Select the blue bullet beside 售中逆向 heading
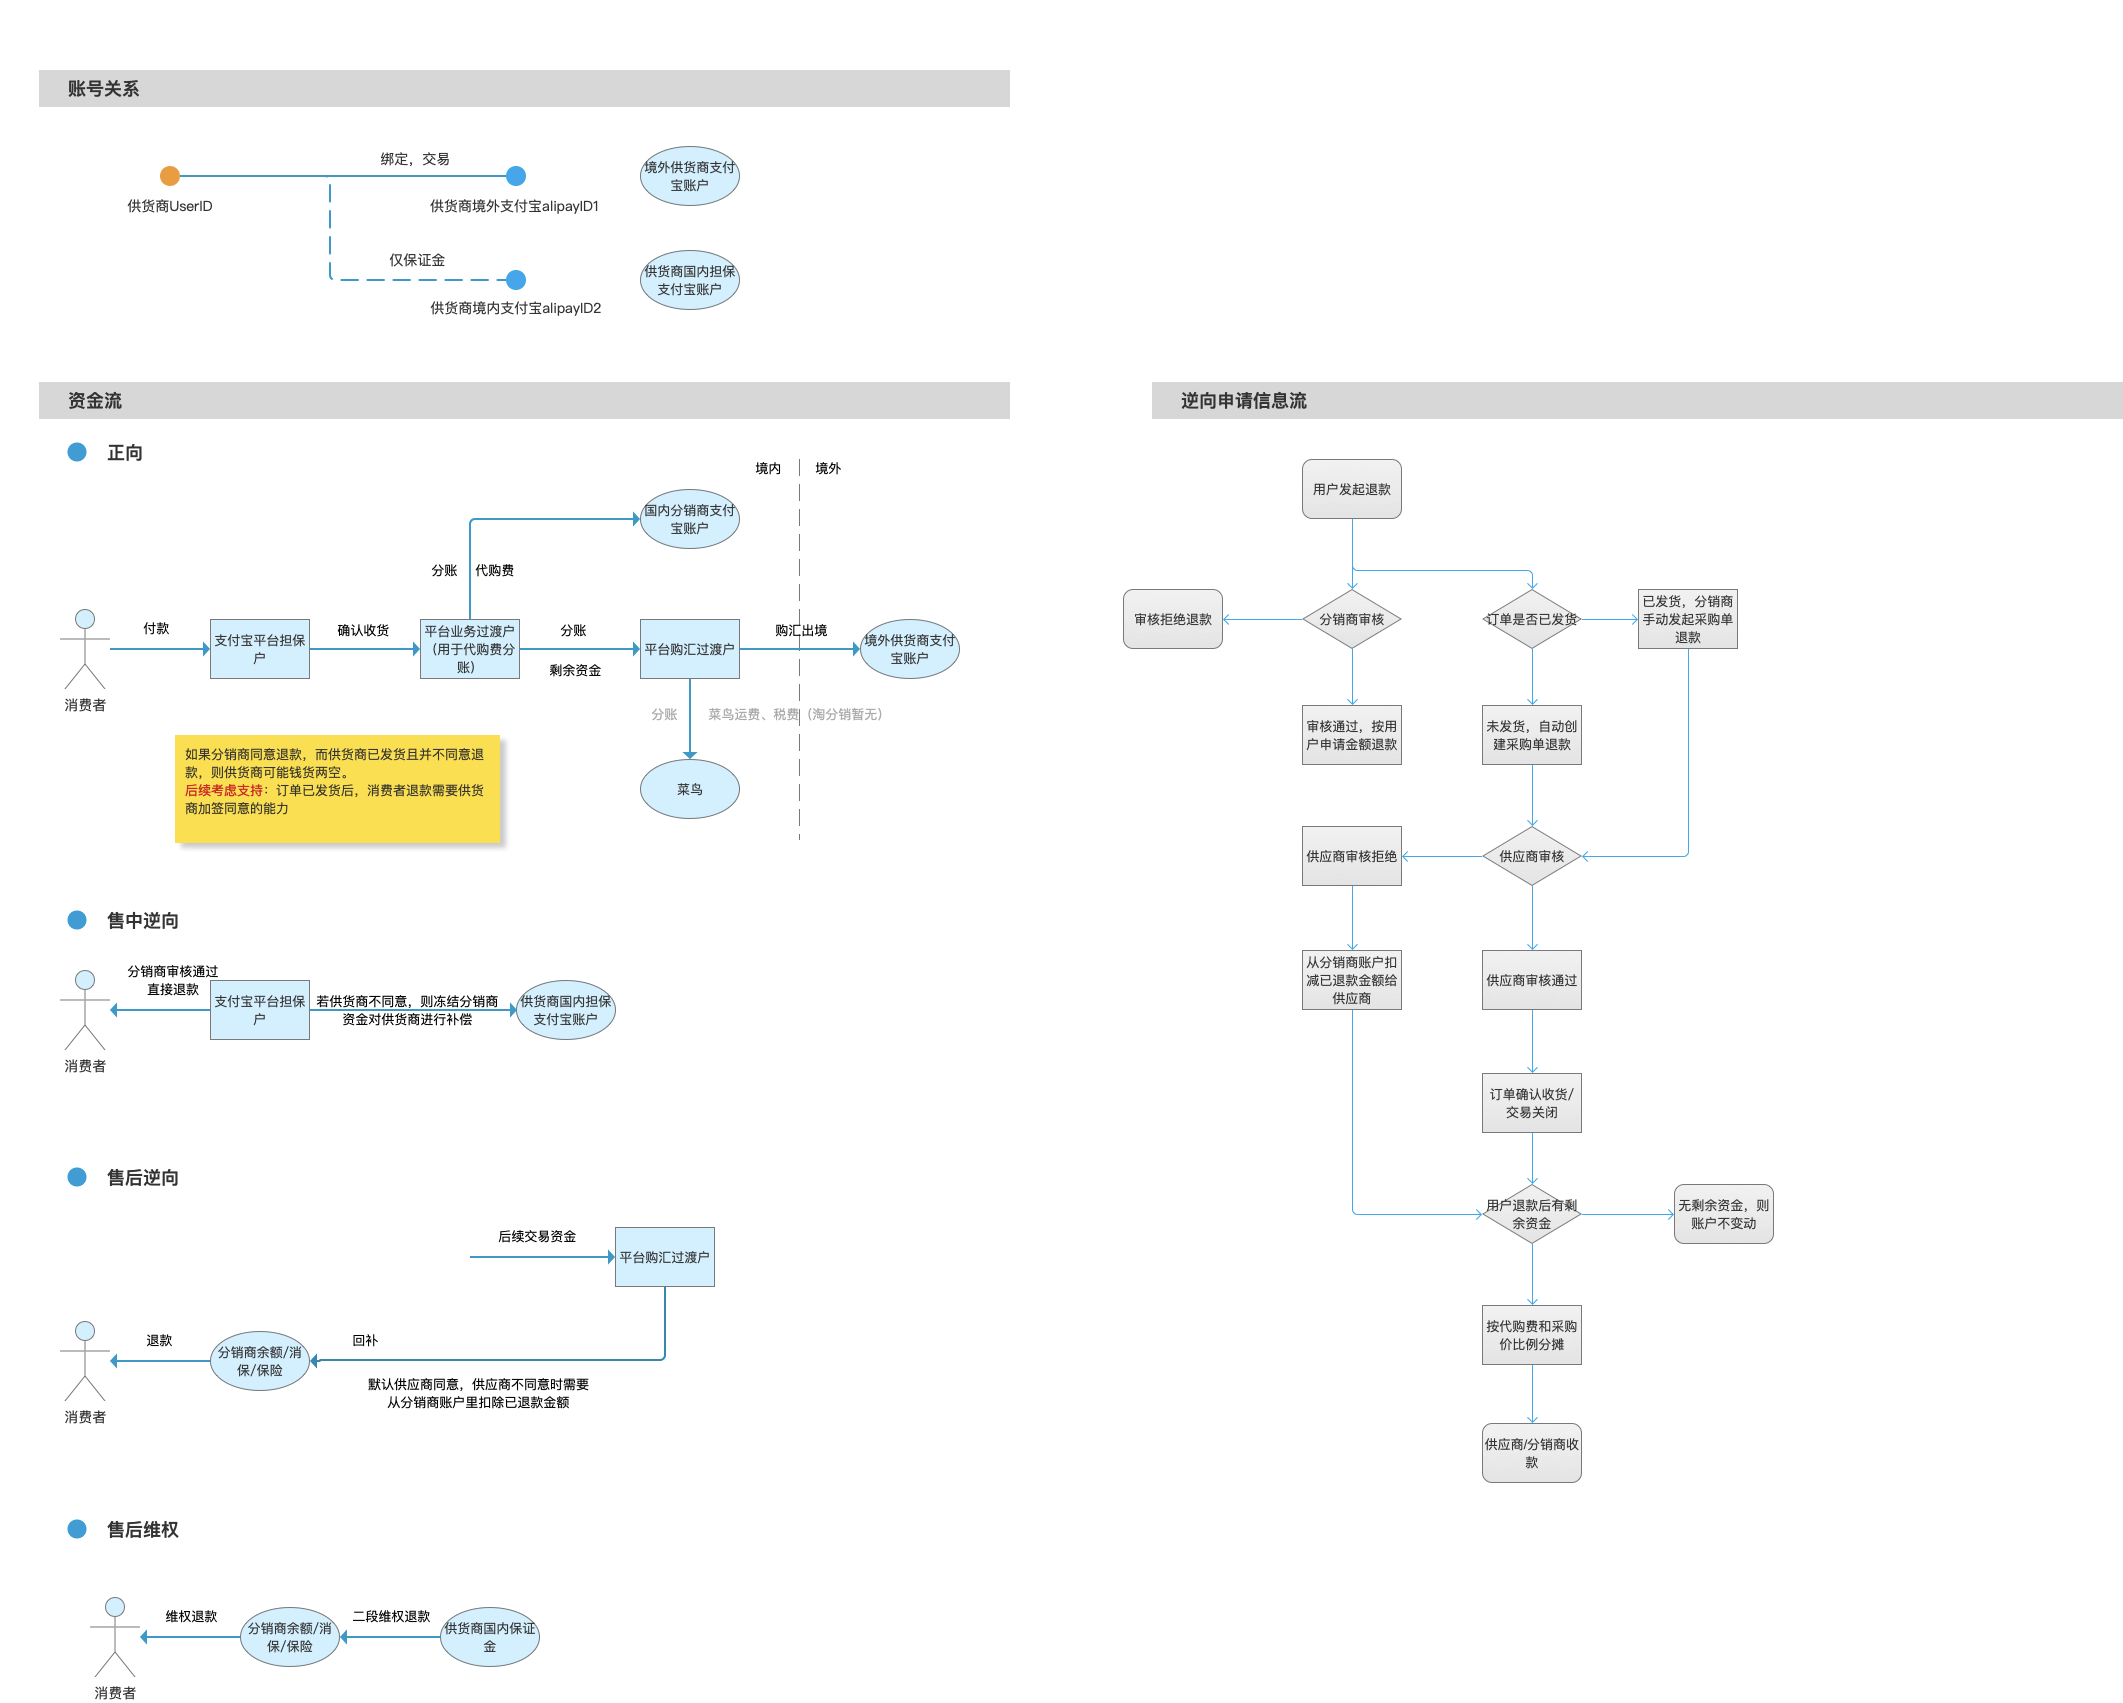This screenshot has width=2123, height=1703. pyautogui.click(x=77, y=920)
